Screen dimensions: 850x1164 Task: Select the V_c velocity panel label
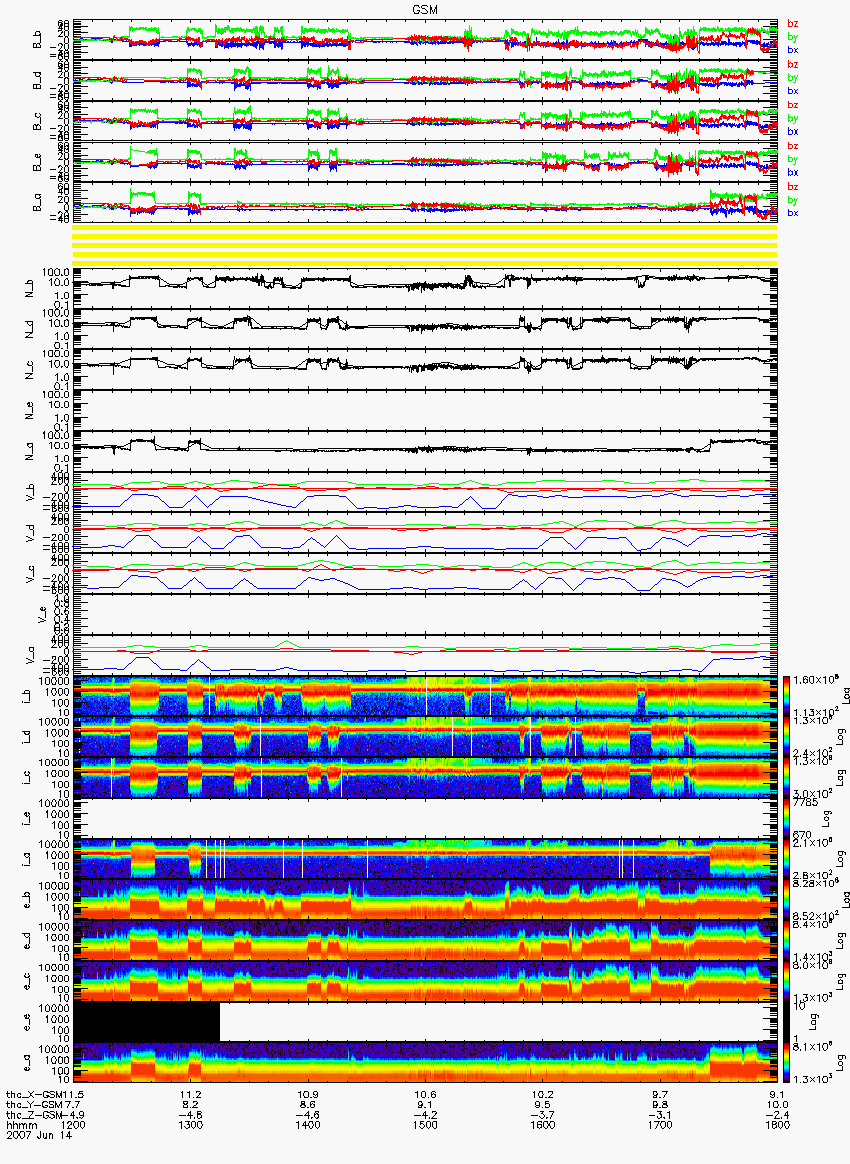tap(30, 573)
